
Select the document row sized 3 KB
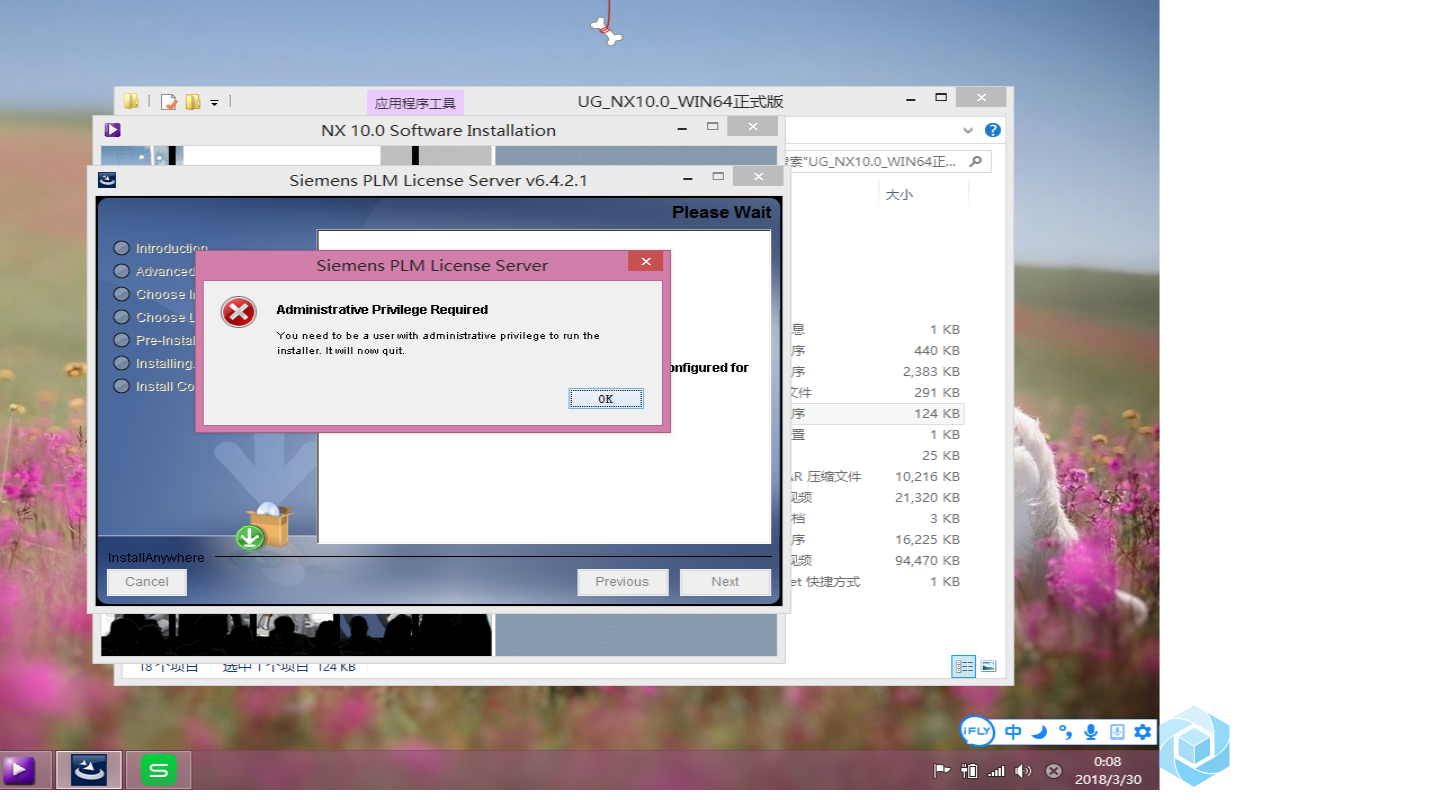[876, 519]
